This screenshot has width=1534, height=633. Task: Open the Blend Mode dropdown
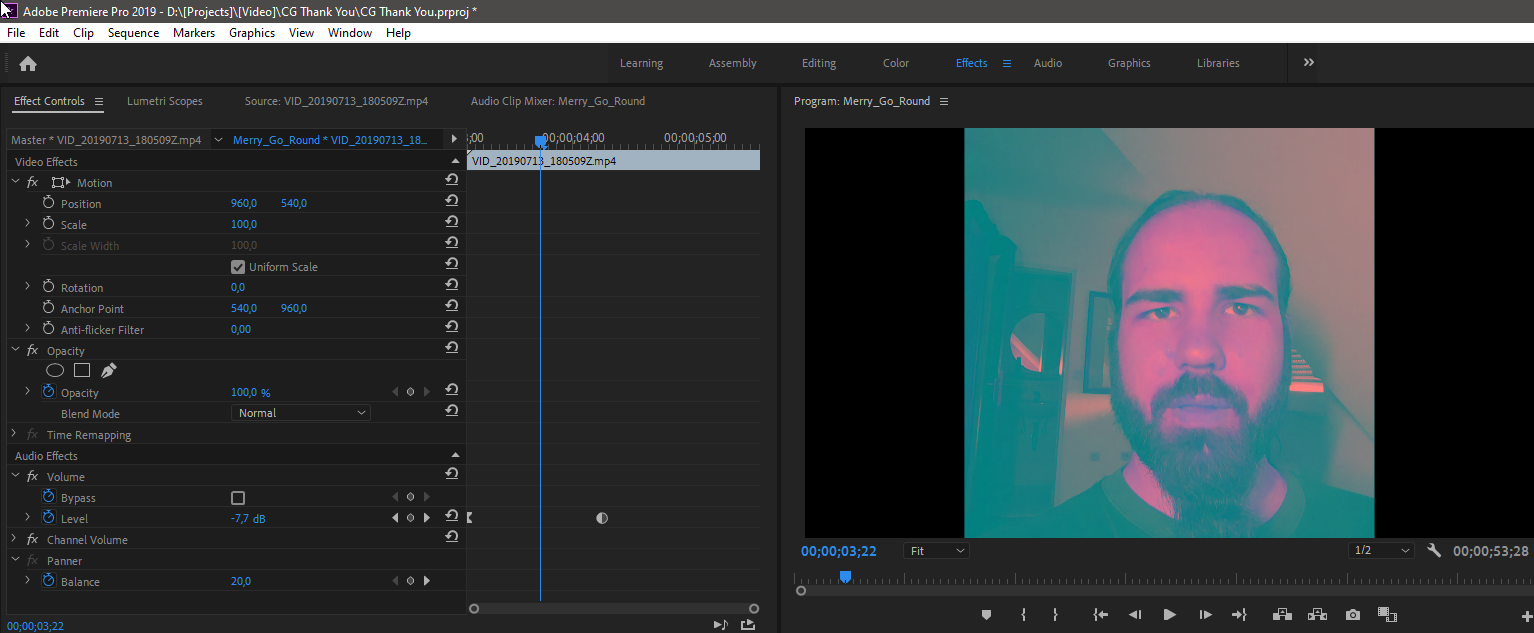click(x=300, y=413)
